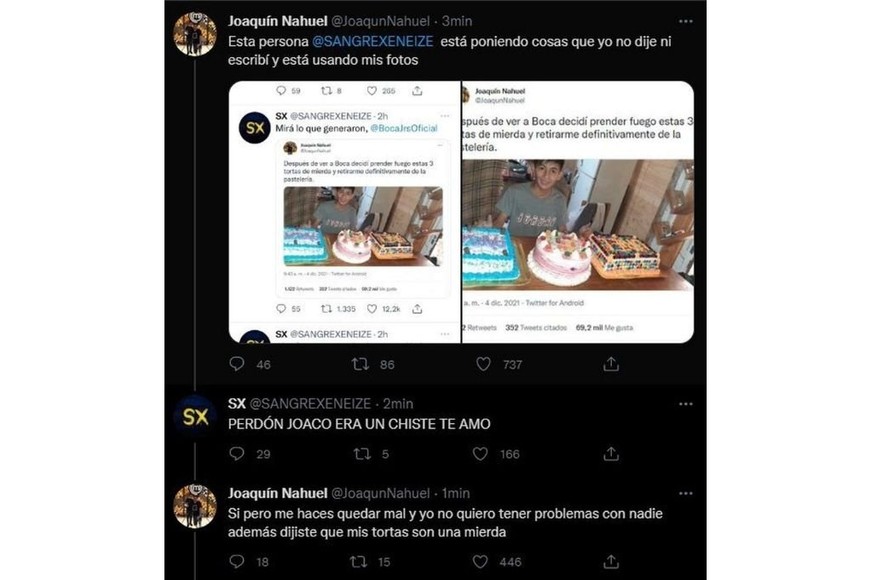Viewport: 870px width, 580px height.
Task: Reply to Joaquín's last tweet with 18 replies
Action: click(x=237, y=562)
